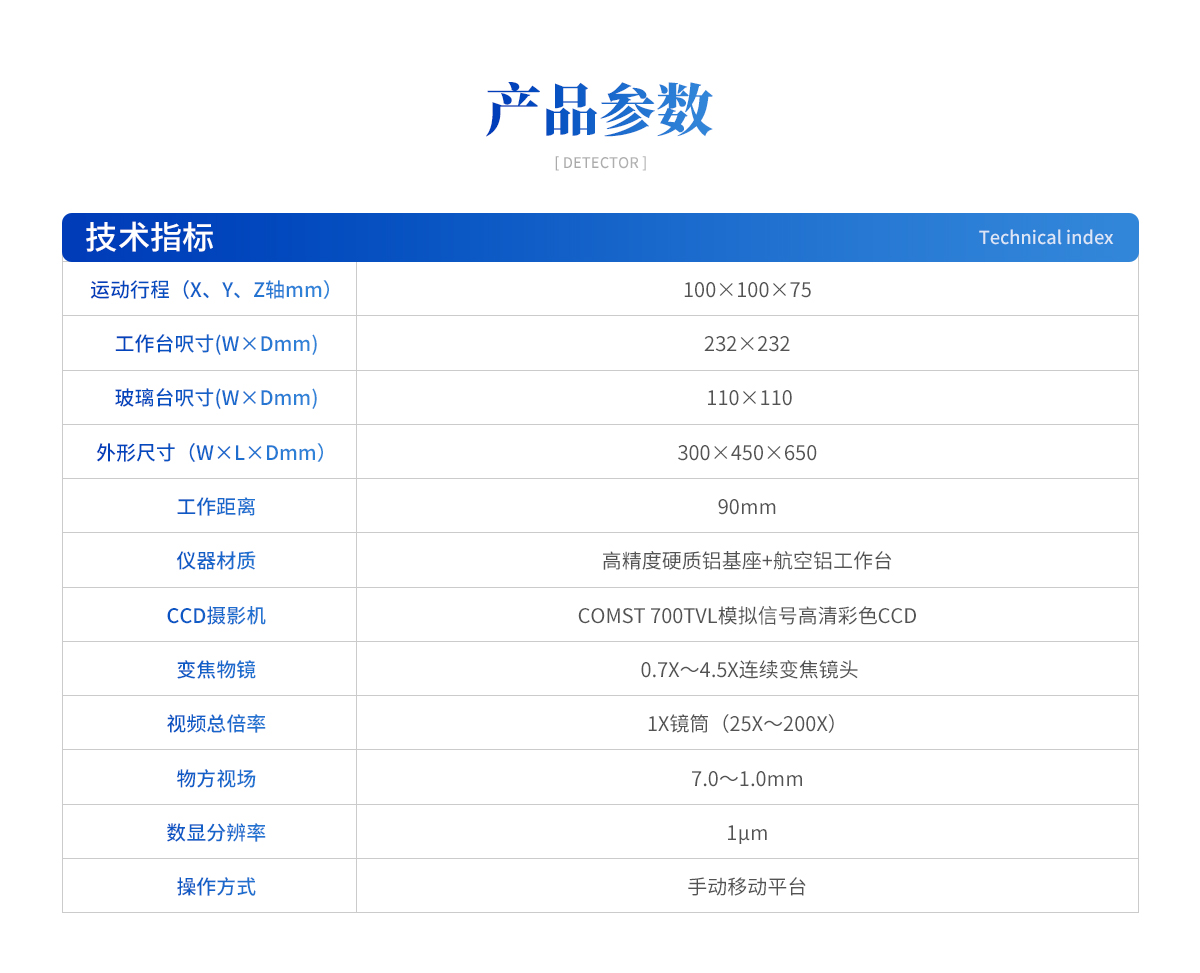
Task: Click the 1μm resolution value
Action: (x=747, y=833)
